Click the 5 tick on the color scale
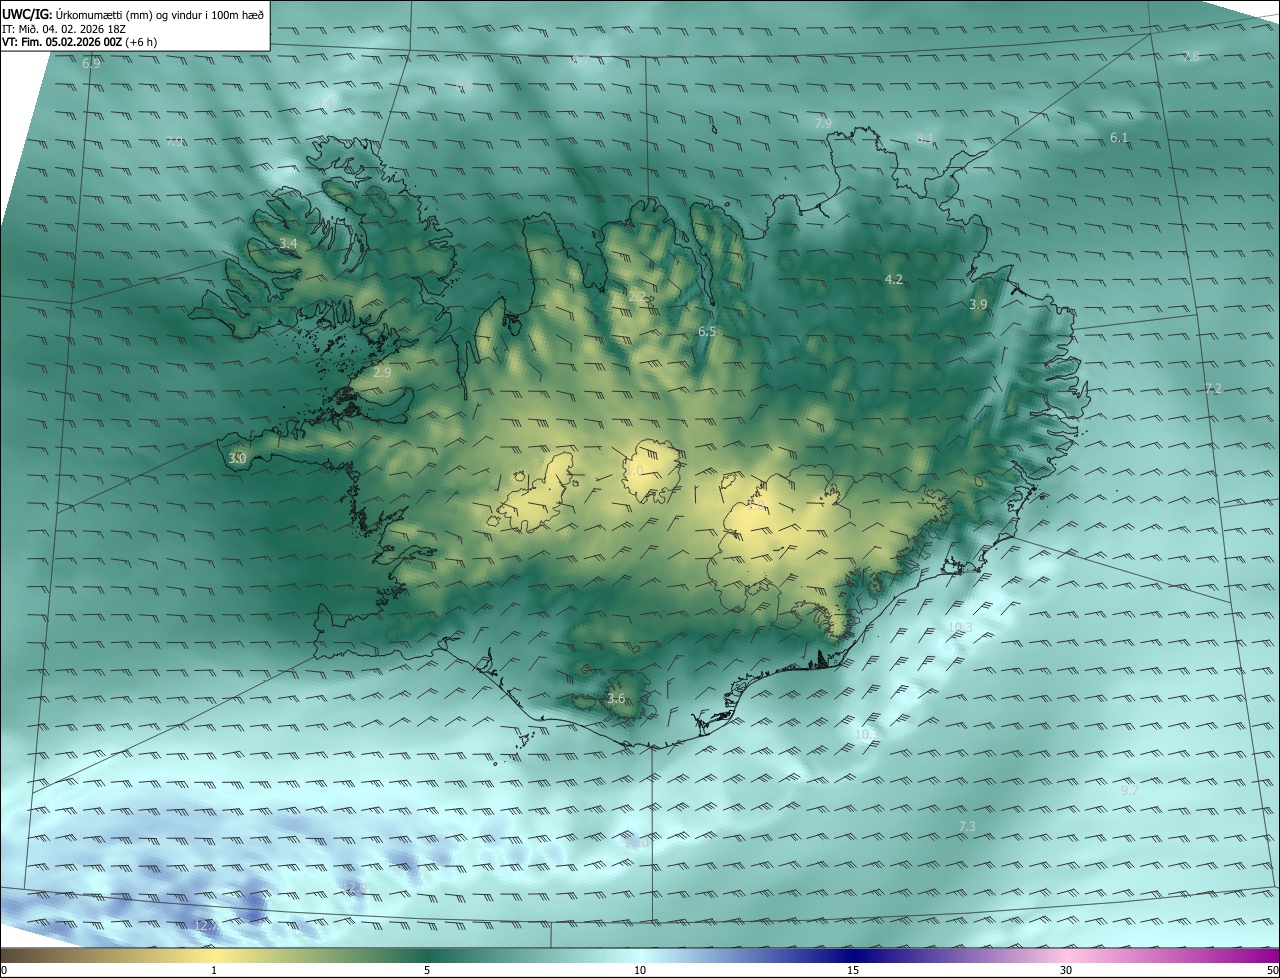 click(x=427, y=970)
